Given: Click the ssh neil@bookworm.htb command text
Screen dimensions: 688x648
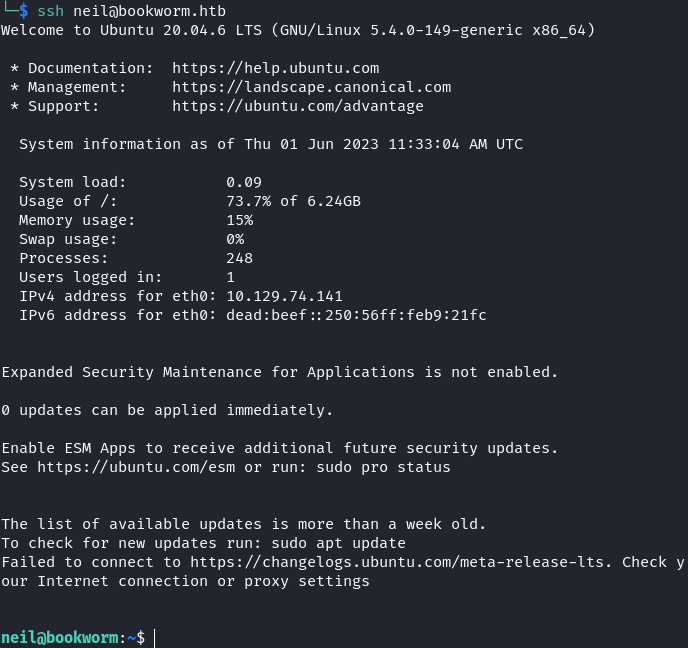Looking at the screenshot, I should coord(131,11).
